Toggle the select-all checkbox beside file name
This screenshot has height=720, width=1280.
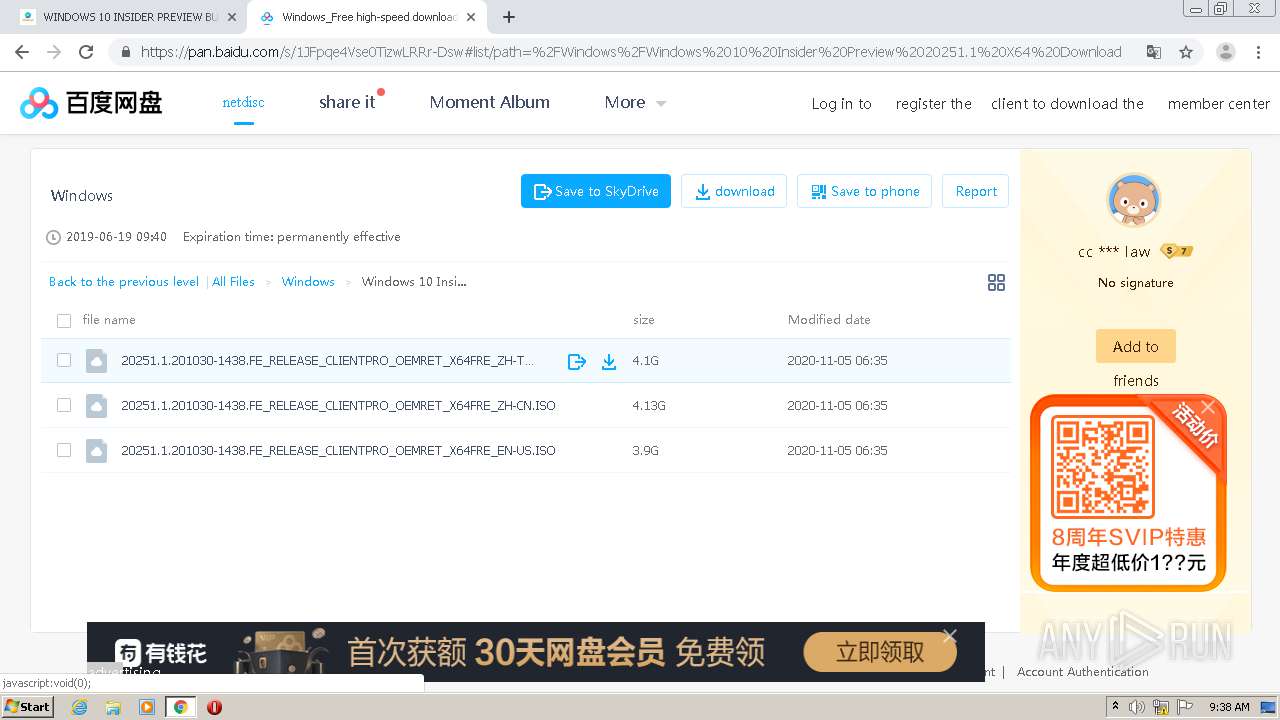[x=64, y=320]
